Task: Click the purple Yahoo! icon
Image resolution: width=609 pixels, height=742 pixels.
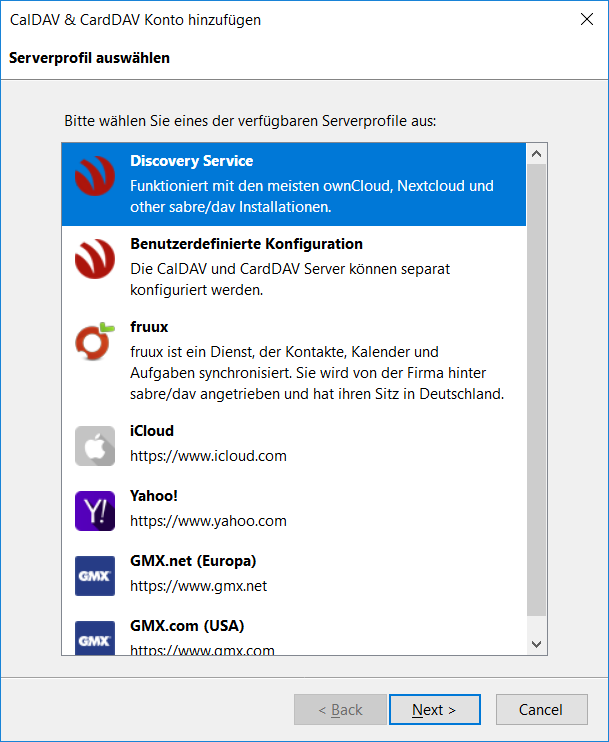Action: coord(95,511)
